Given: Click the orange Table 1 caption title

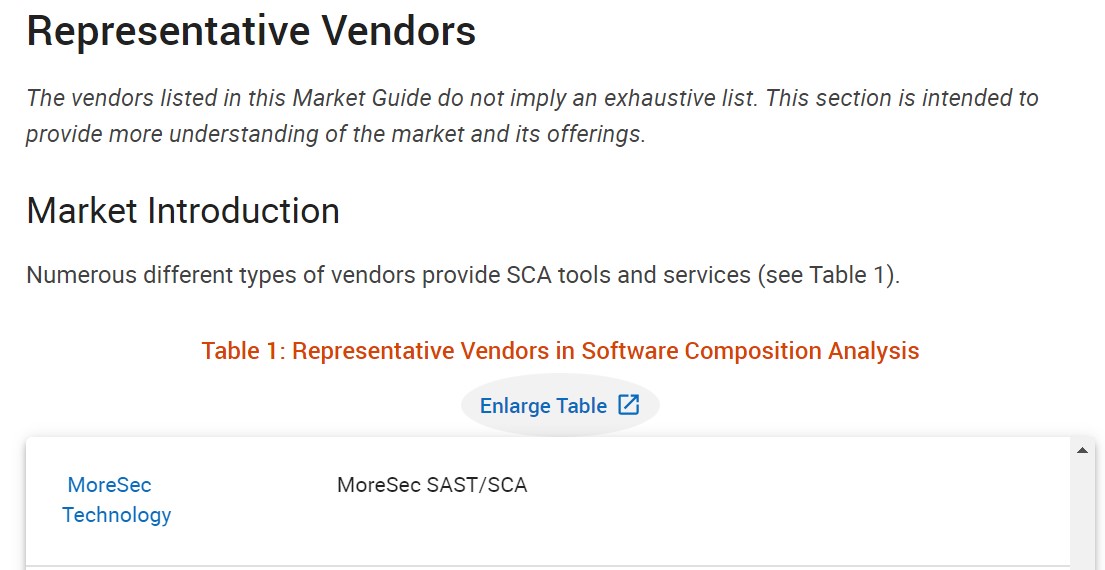Looking at the screenshot, I should (560, 351).
